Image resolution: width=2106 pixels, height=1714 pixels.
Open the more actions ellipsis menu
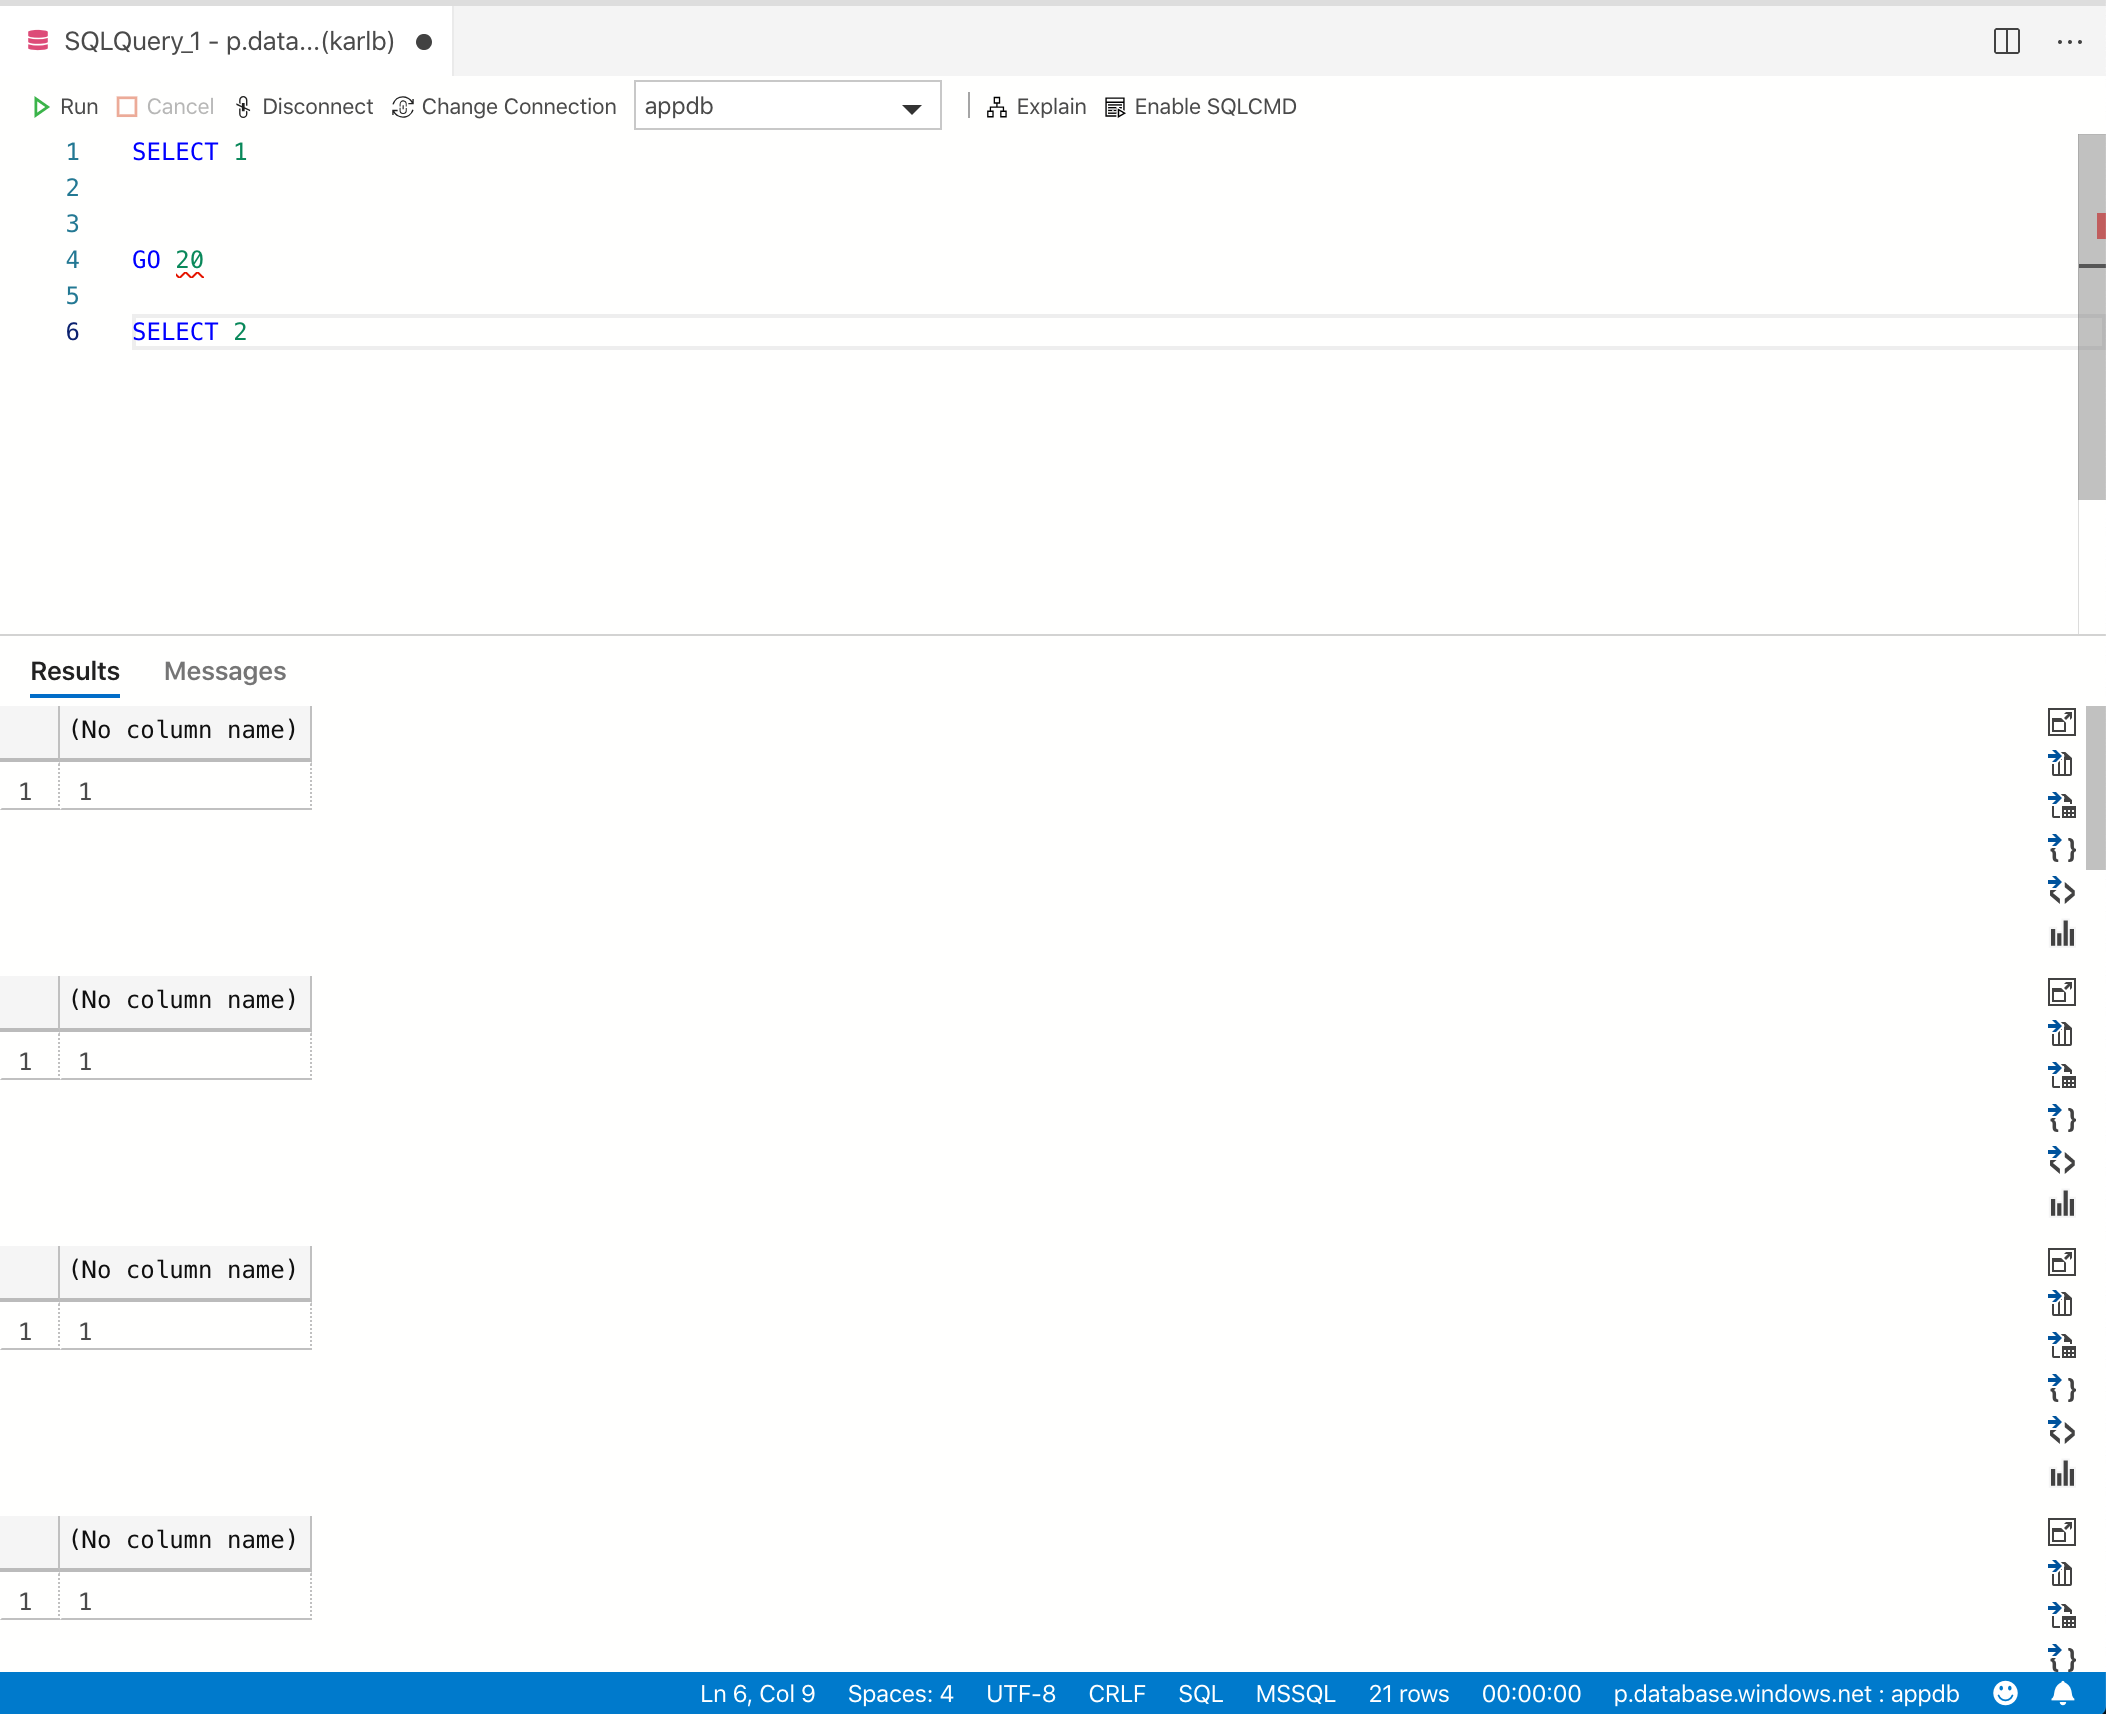[x=2070, y=42]
